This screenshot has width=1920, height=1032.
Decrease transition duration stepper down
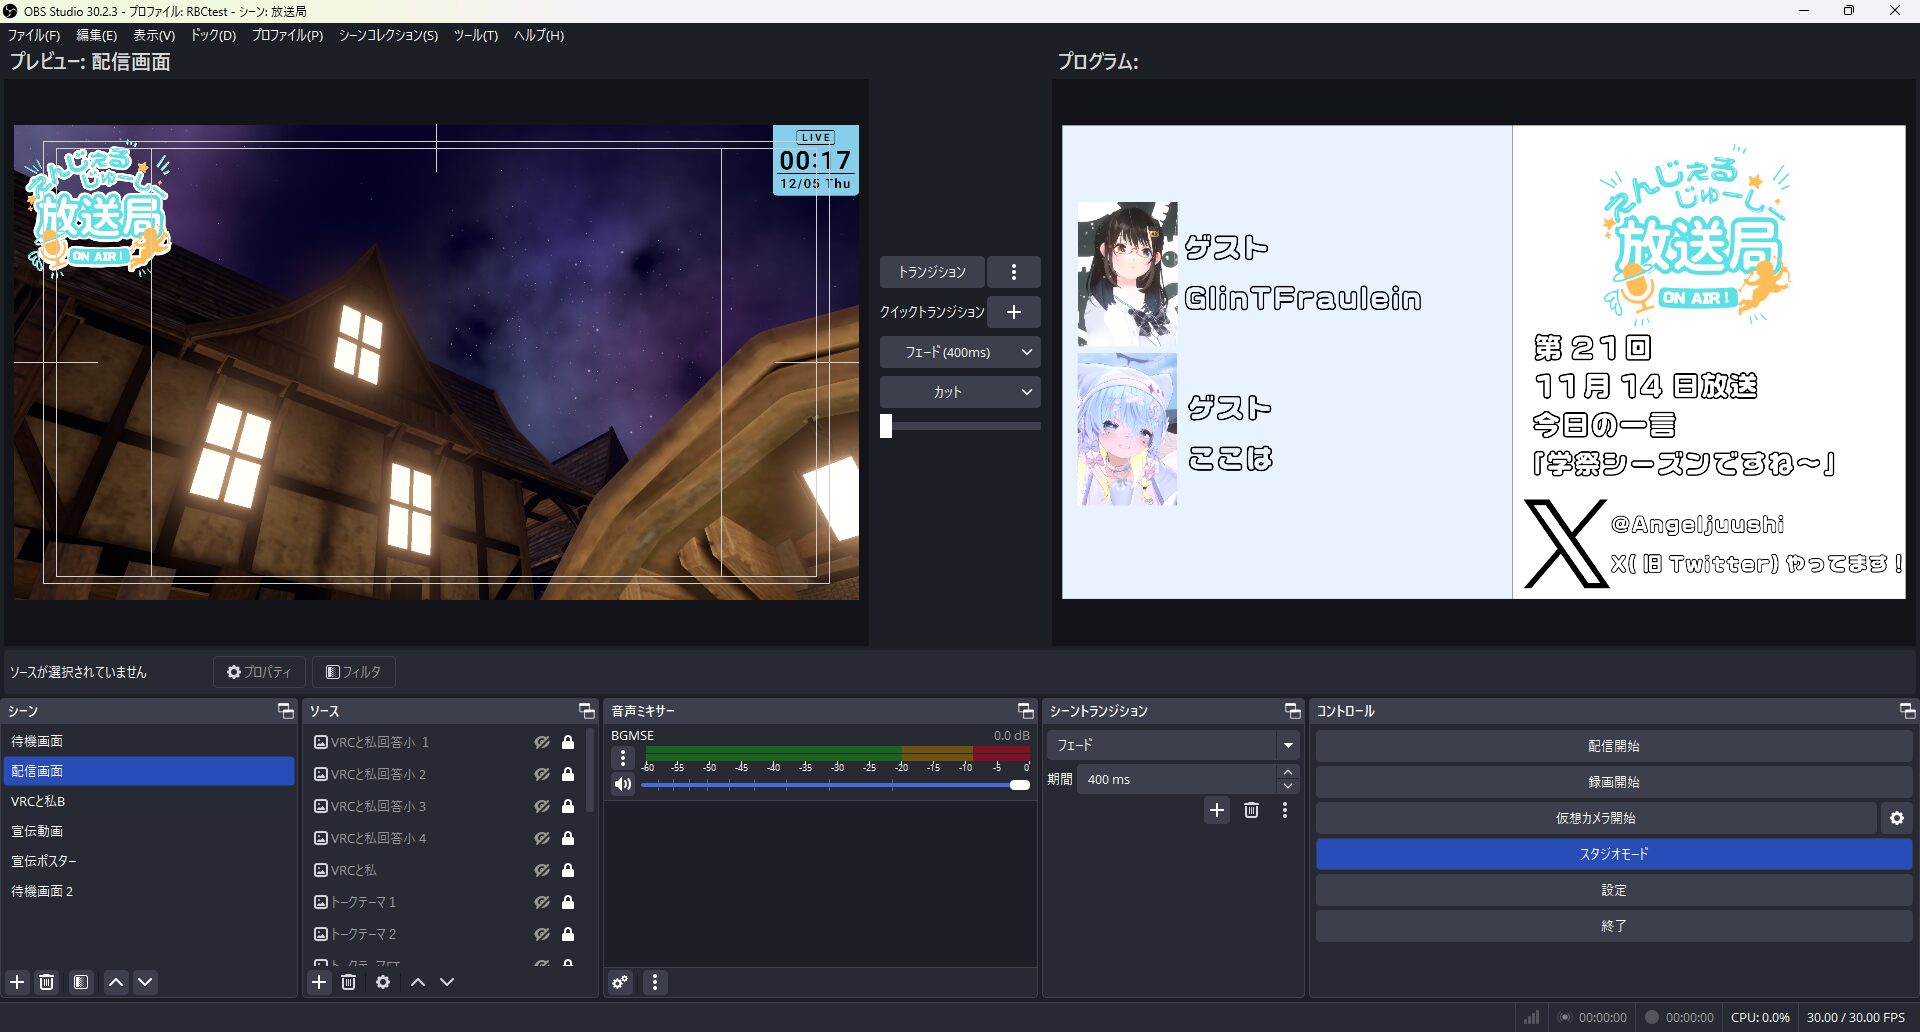[x=1288, y=786]
